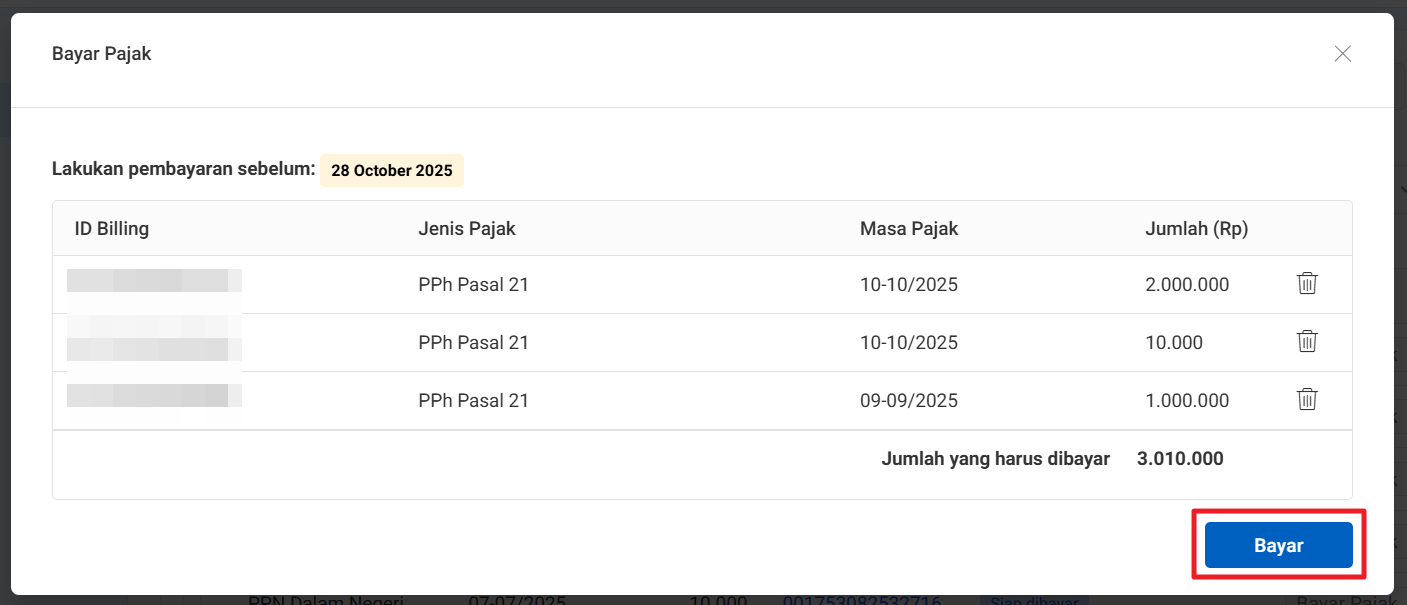The width and height of the screenshot is (1407, 605).
Task: Delete the 2.000.000 billing row
Action: coord(1306,284)
